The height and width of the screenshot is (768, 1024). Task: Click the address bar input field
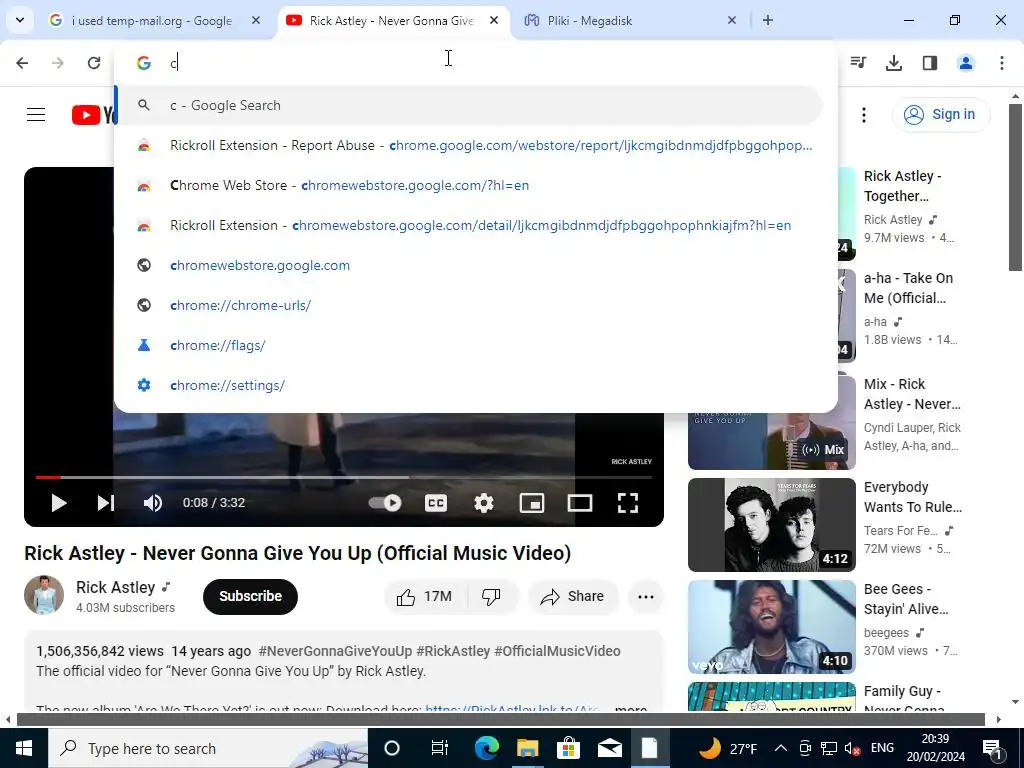475,63
